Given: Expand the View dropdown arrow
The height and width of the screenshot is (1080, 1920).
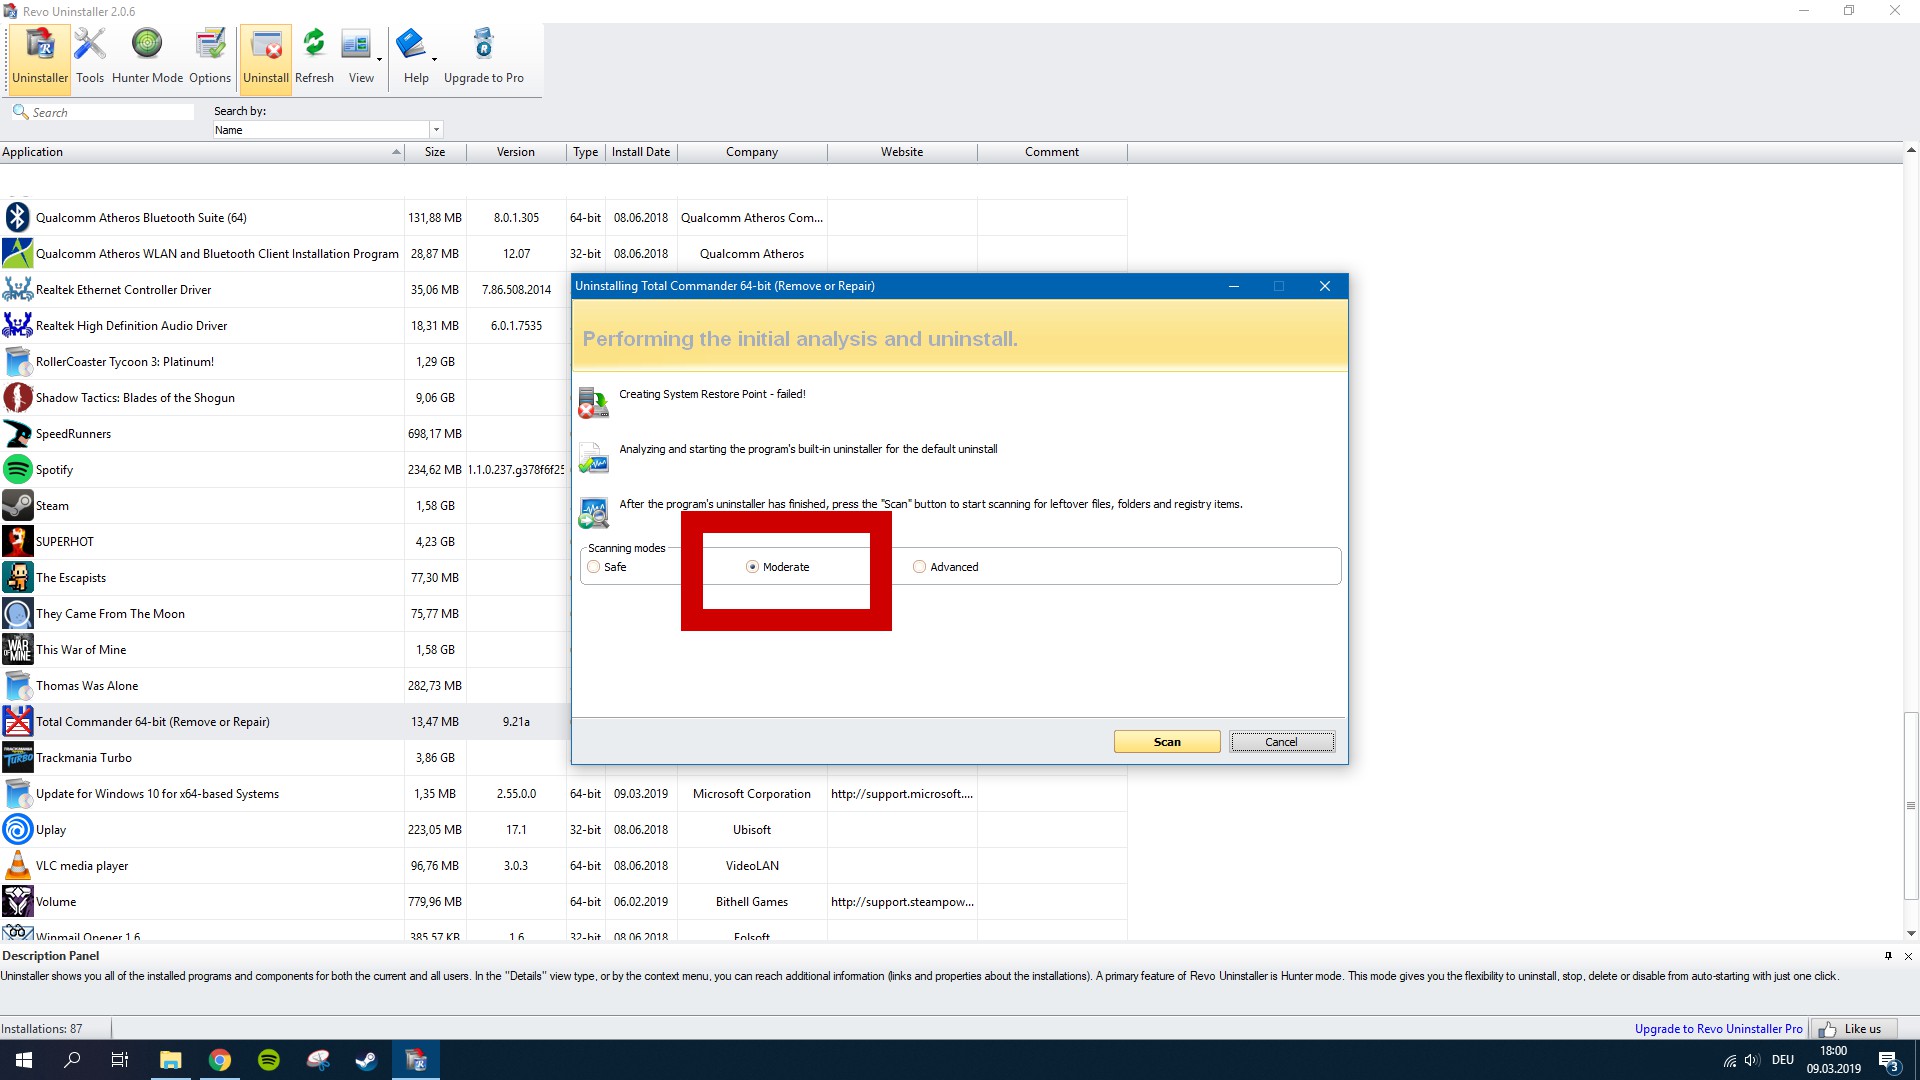Looking at the screenshot, I should [x=379, y=60].
